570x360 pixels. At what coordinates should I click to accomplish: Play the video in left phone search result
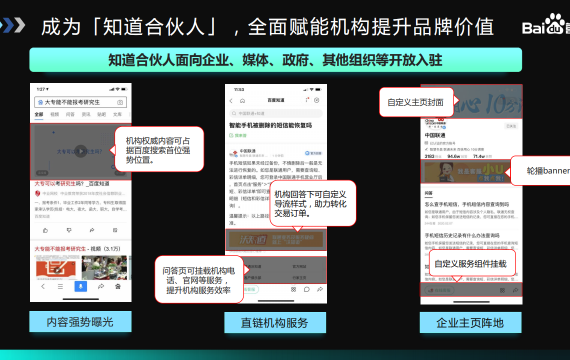pyautogui.click(x=81, y=151)
